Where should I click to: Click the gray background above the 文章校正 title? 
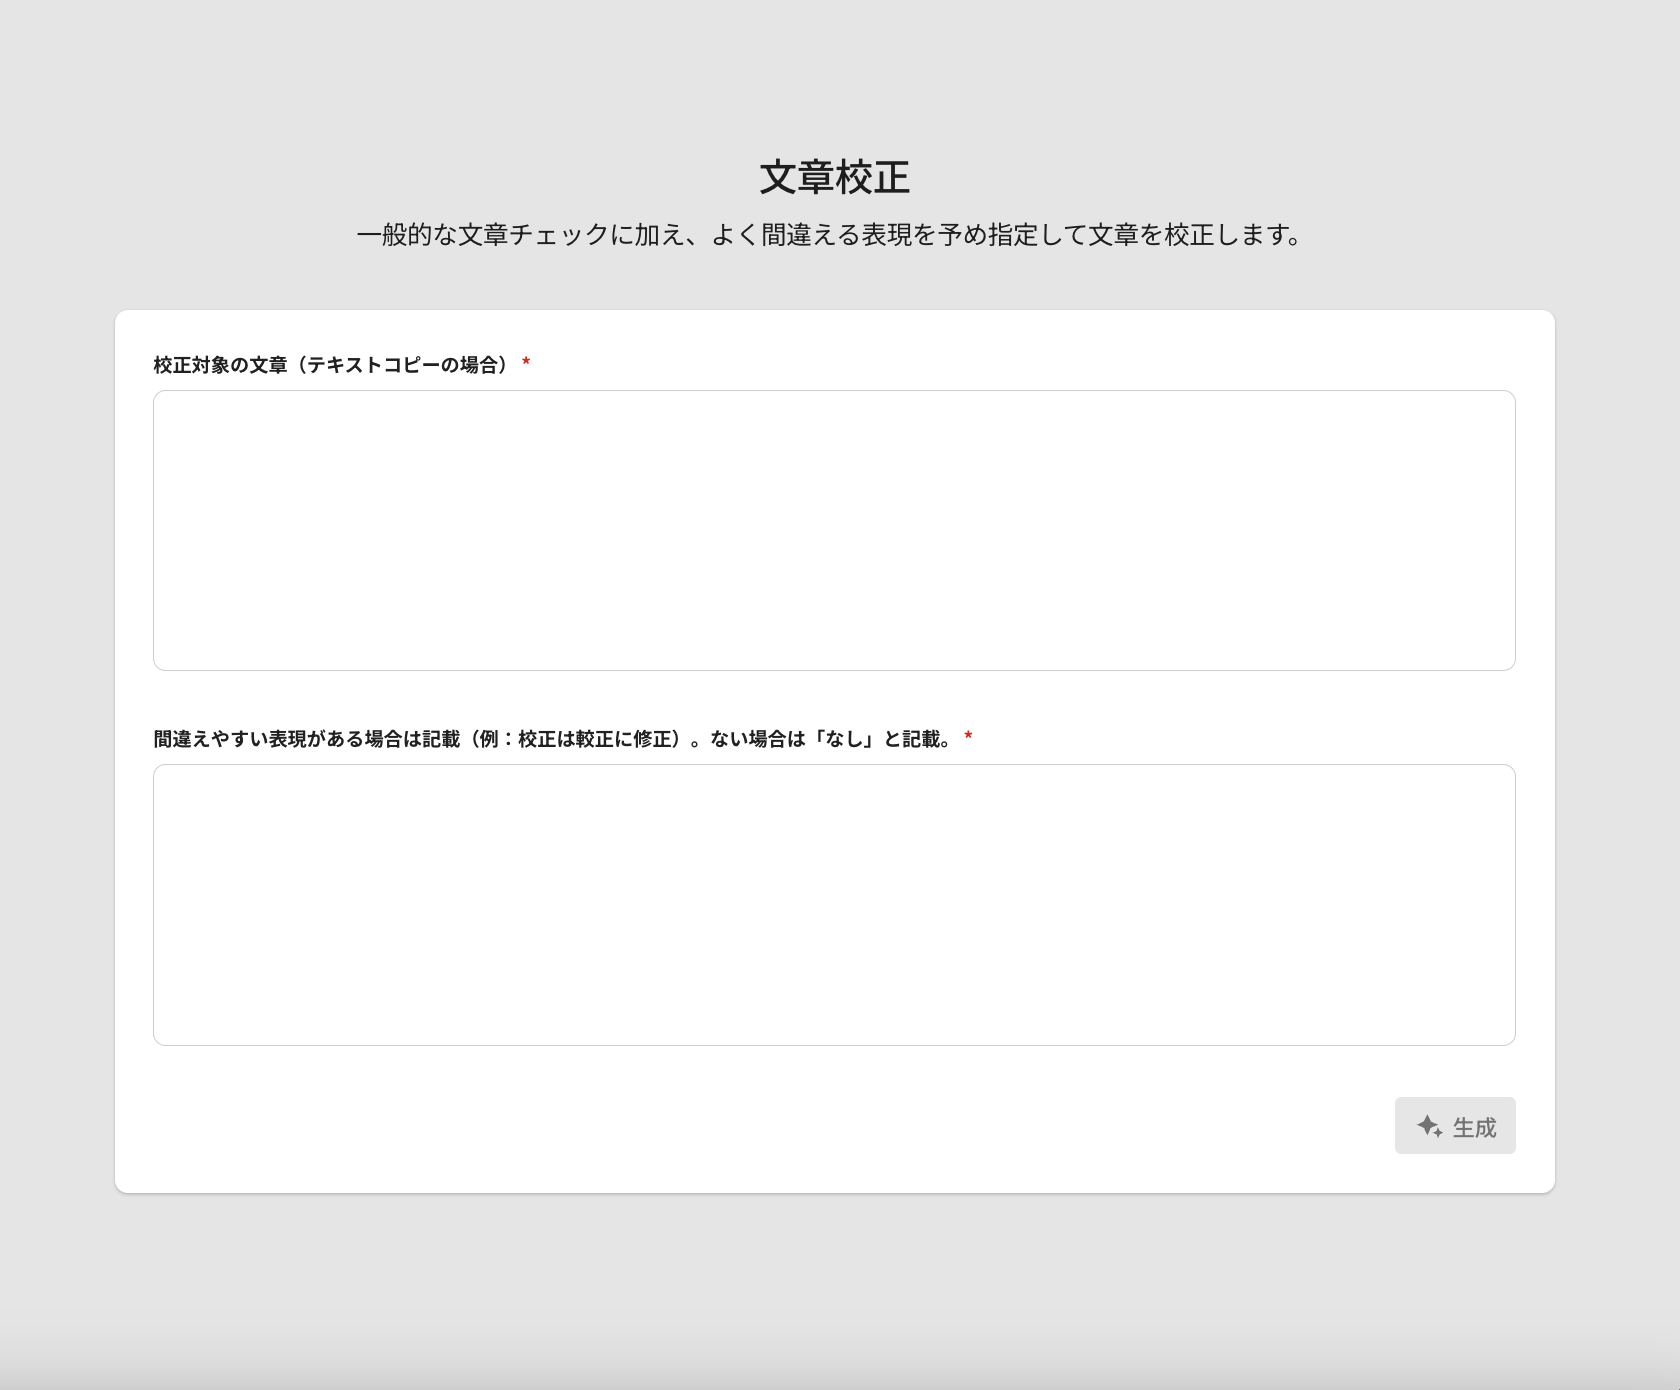(x=834, y=70)
